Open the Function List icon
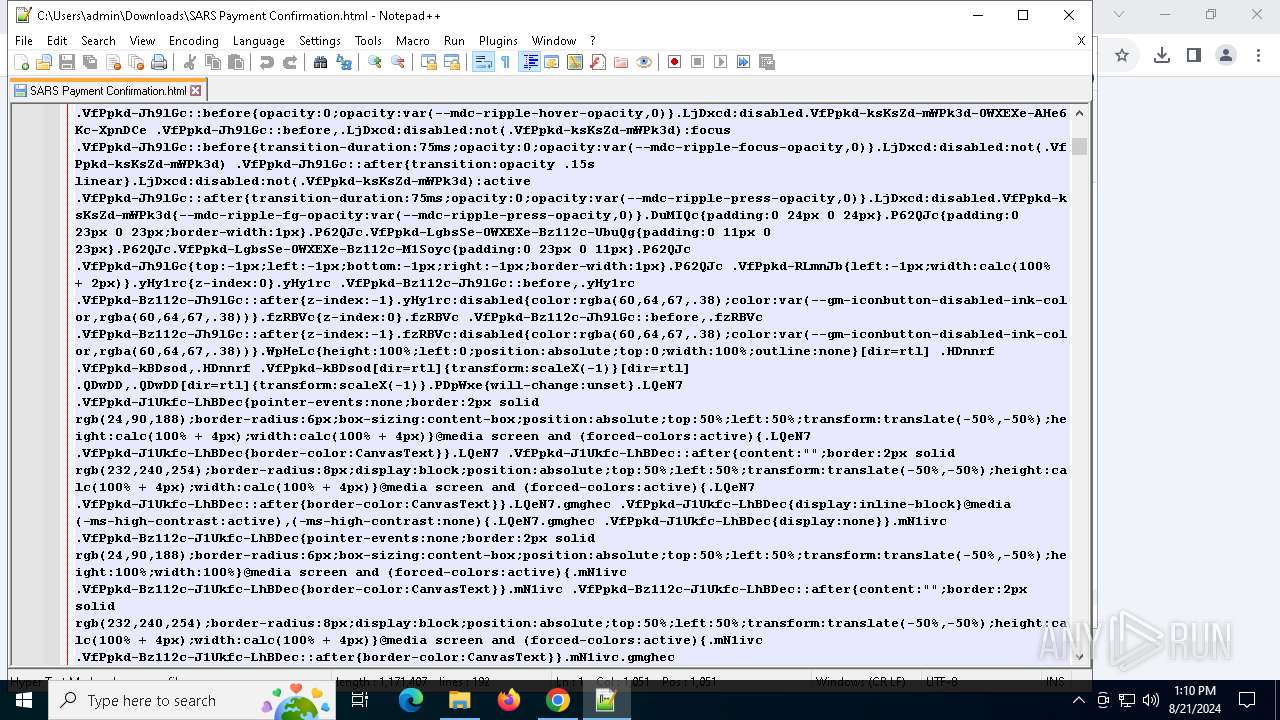The image size is (1280, 720). (598, 62)
